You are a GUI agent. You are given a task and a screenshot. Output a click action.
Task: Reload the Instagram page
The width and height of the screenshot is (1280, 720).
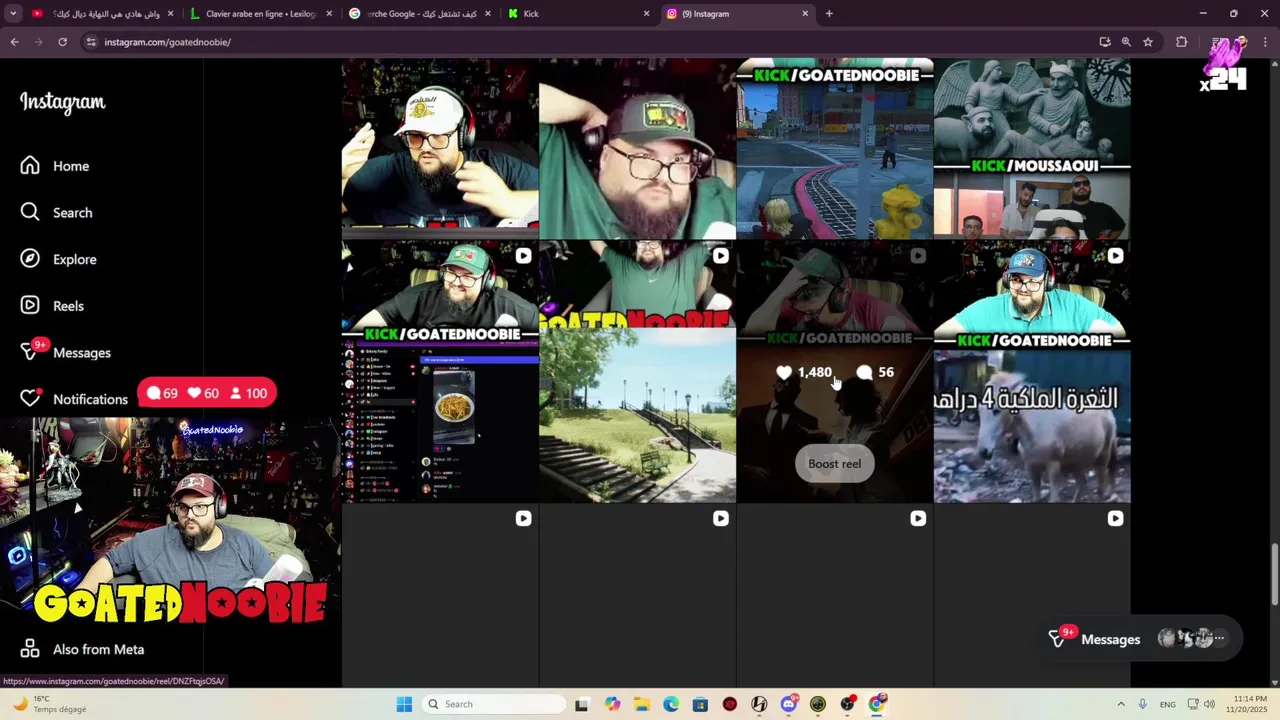[62, 42]
